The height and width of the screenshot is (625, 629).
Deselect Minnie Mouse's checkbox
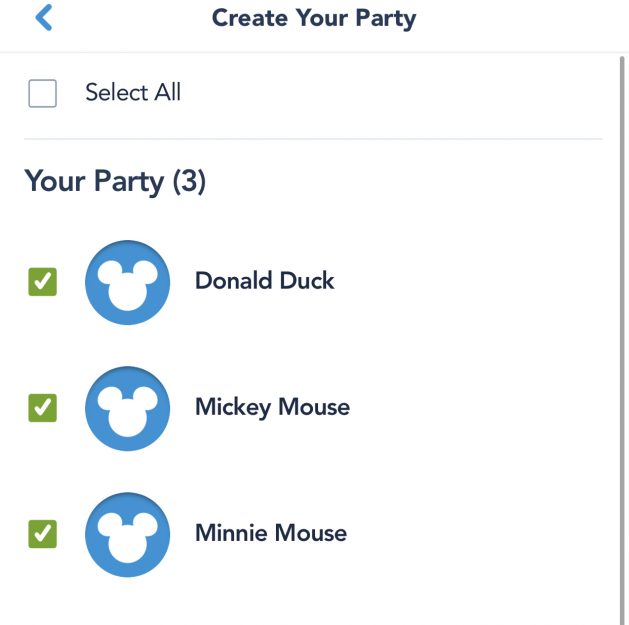click(43, 534)
